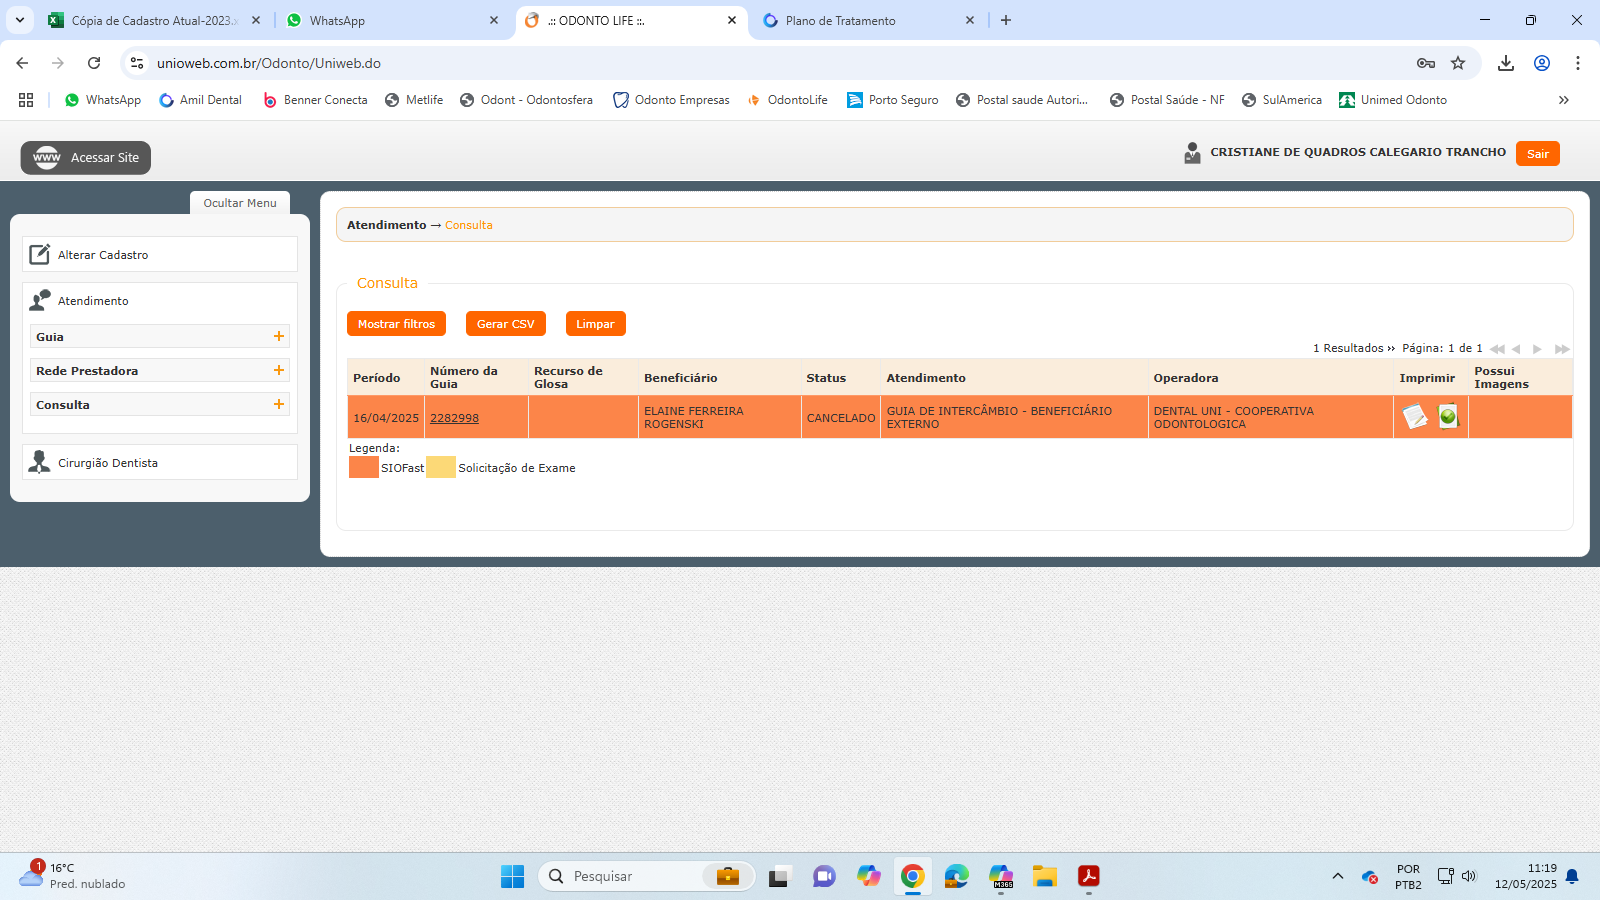Expand the Guia menu section
Image resolution: width=1600 pixels, height=900 pixels.
coord(279,337)
